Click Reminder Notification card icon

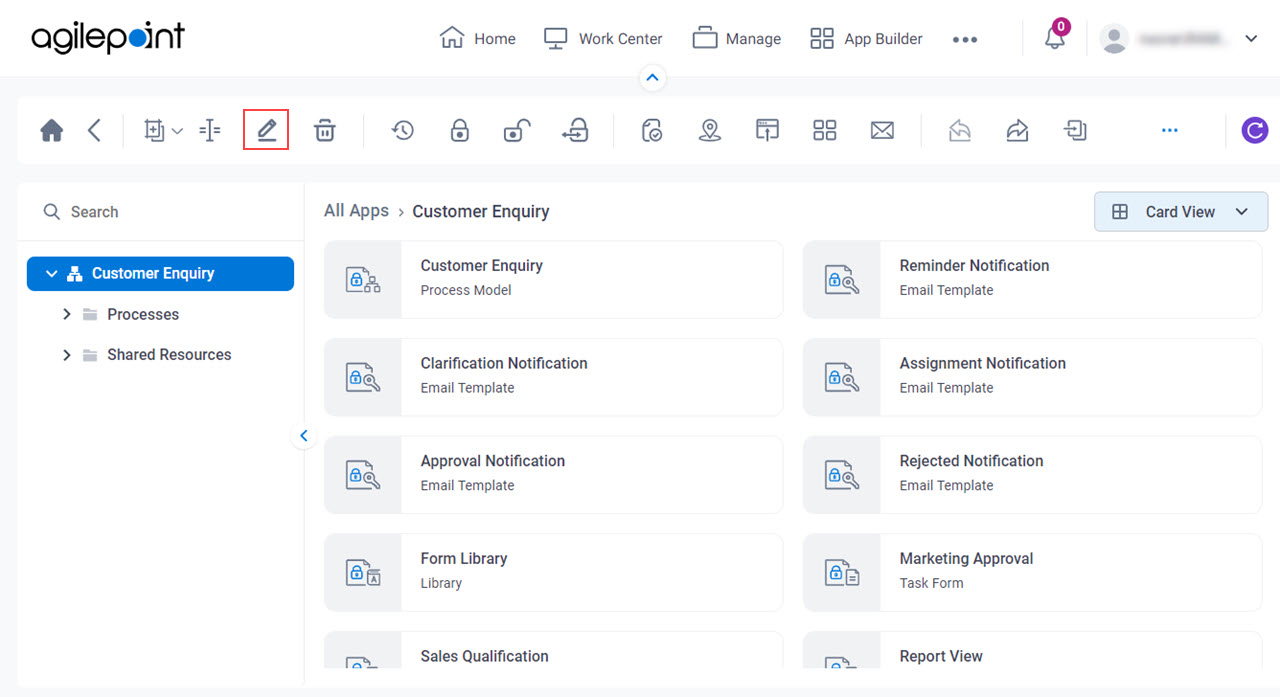click(842, 280)
